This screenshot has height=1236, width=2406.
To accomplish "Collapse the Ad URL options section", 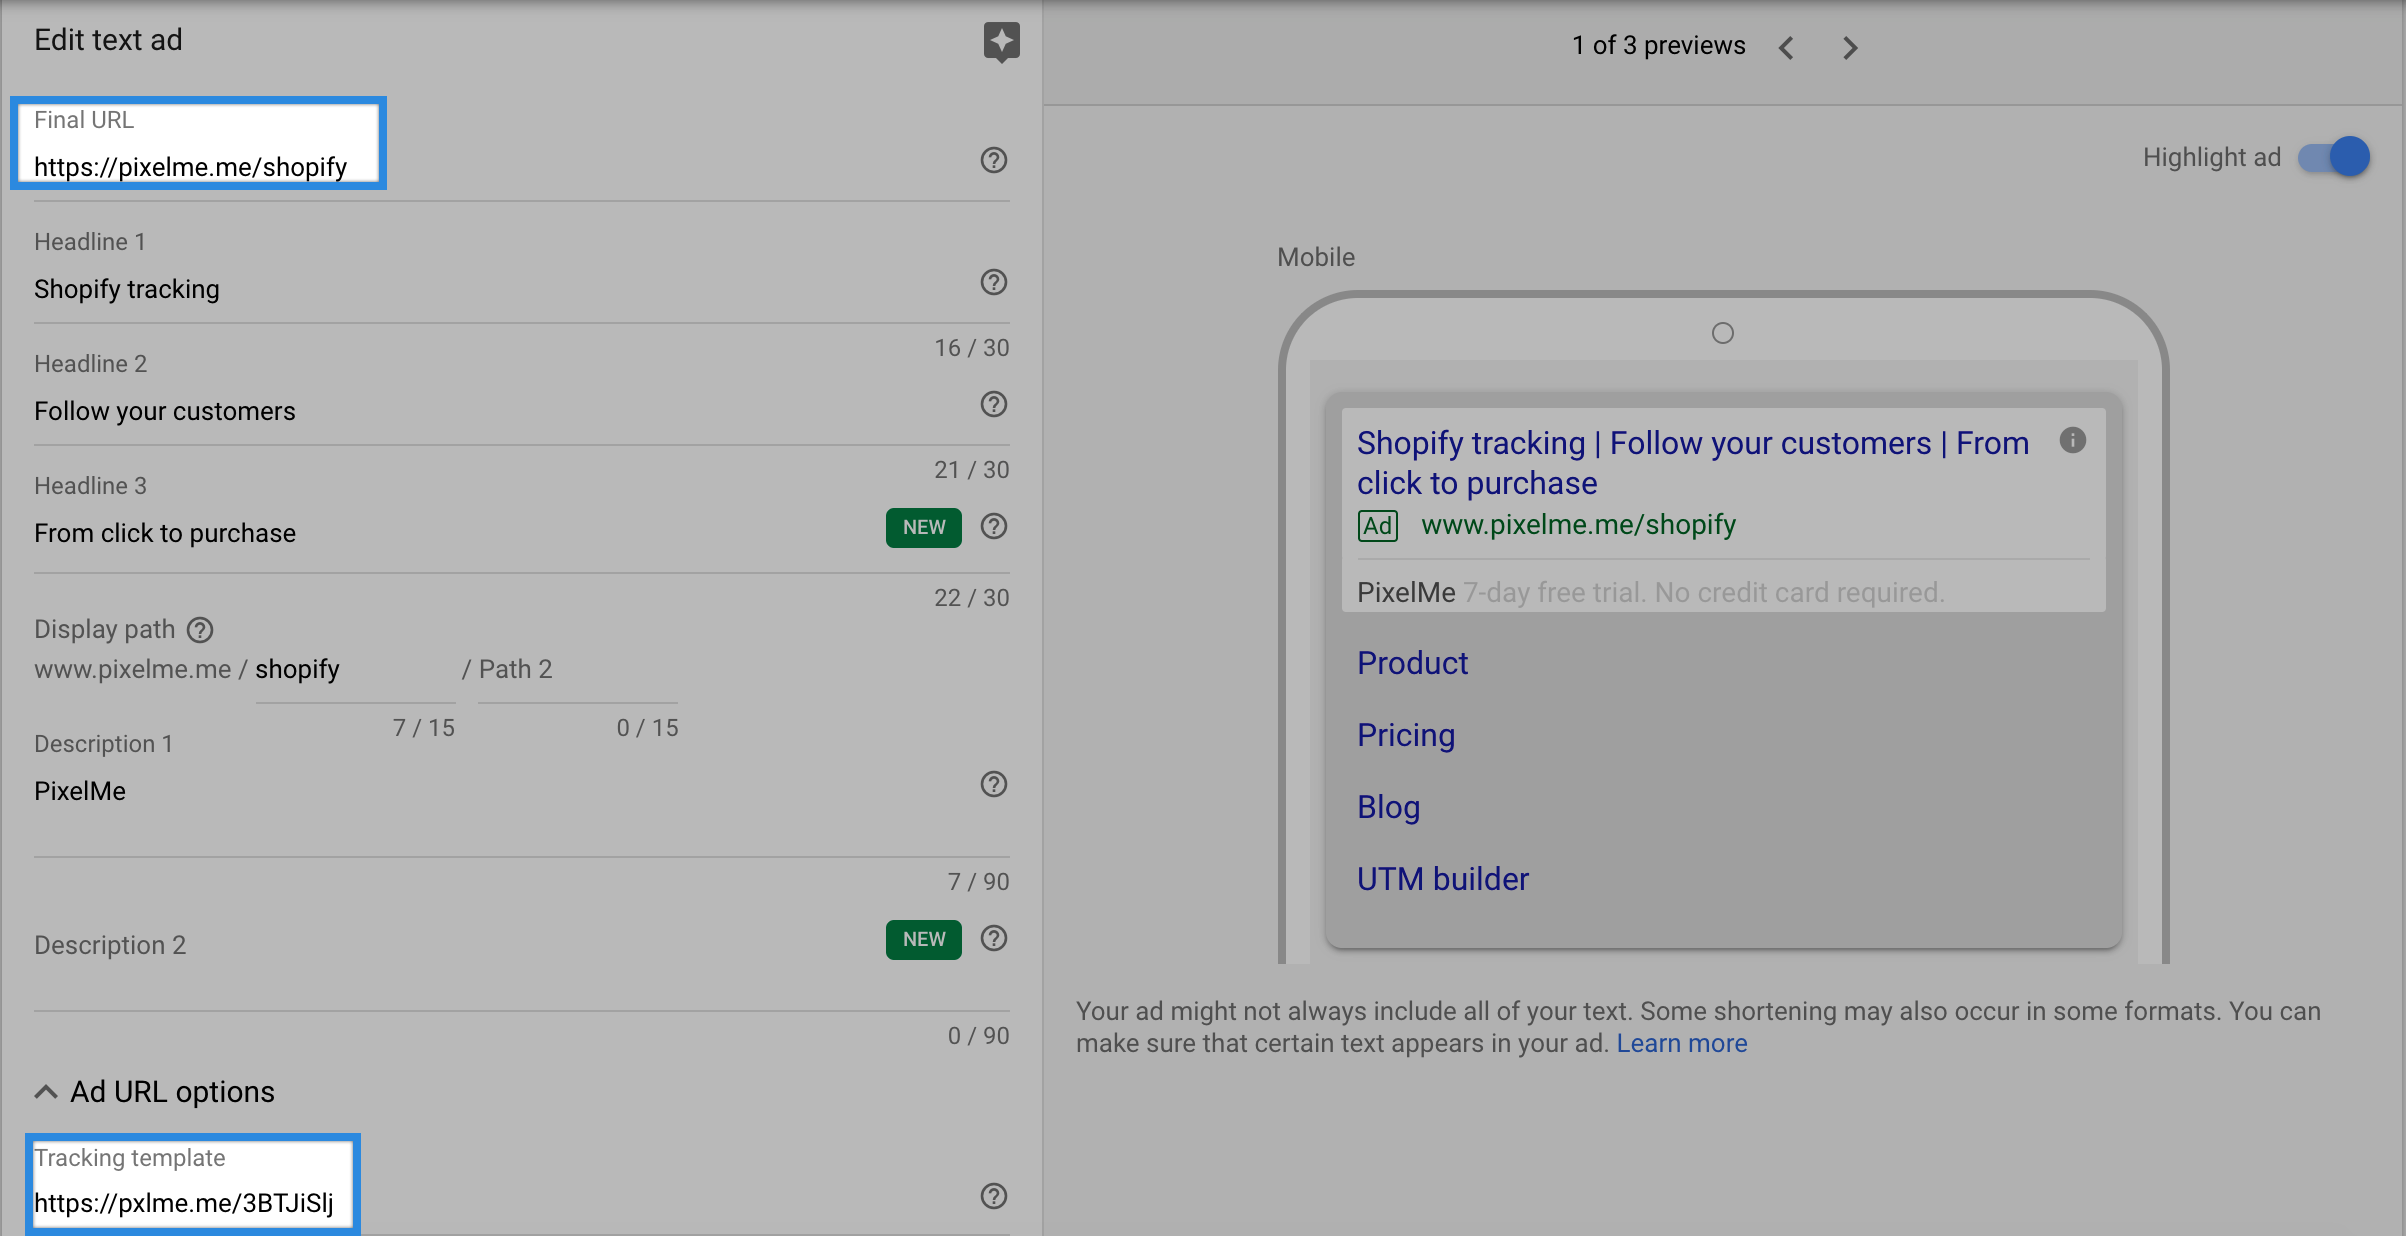I will pos(46,1092).
